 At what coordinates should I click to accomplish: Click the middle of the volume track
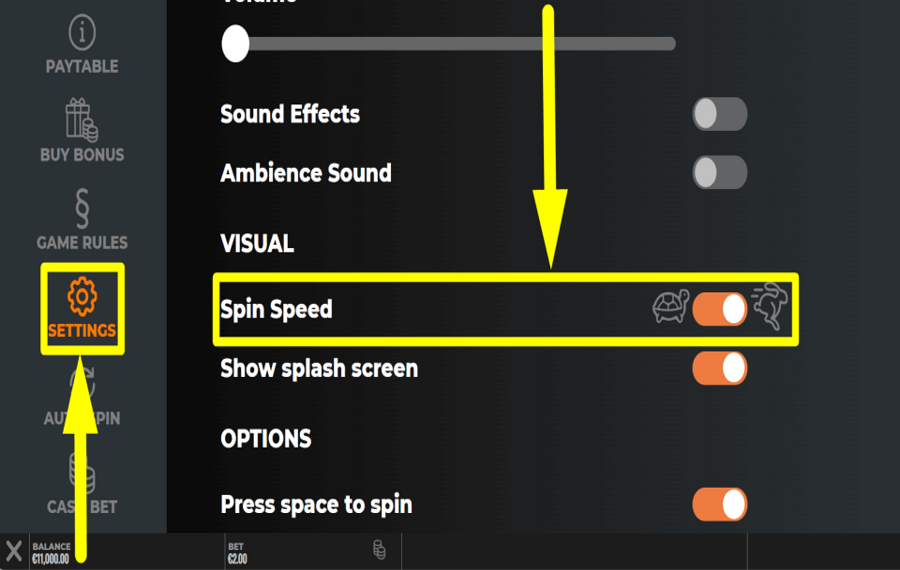click(455, 43)
